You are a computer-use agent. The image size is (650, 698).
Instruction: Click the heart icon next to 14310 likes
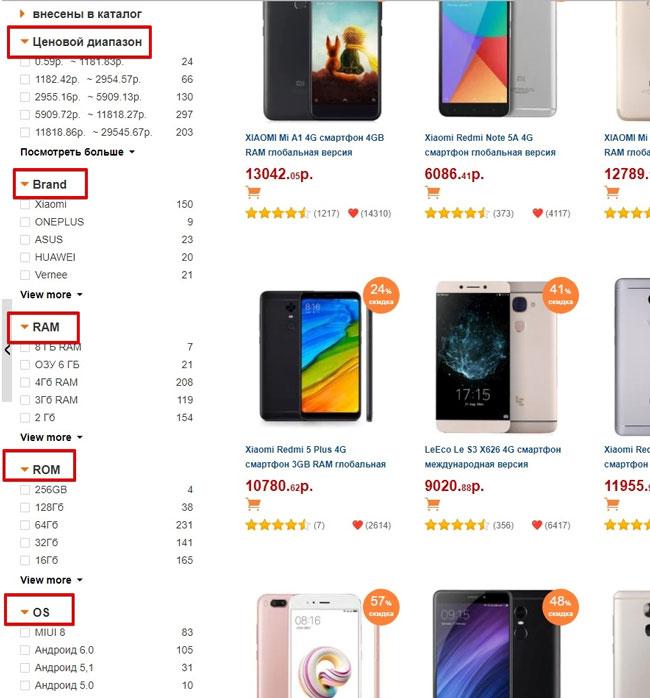point(353,213)
